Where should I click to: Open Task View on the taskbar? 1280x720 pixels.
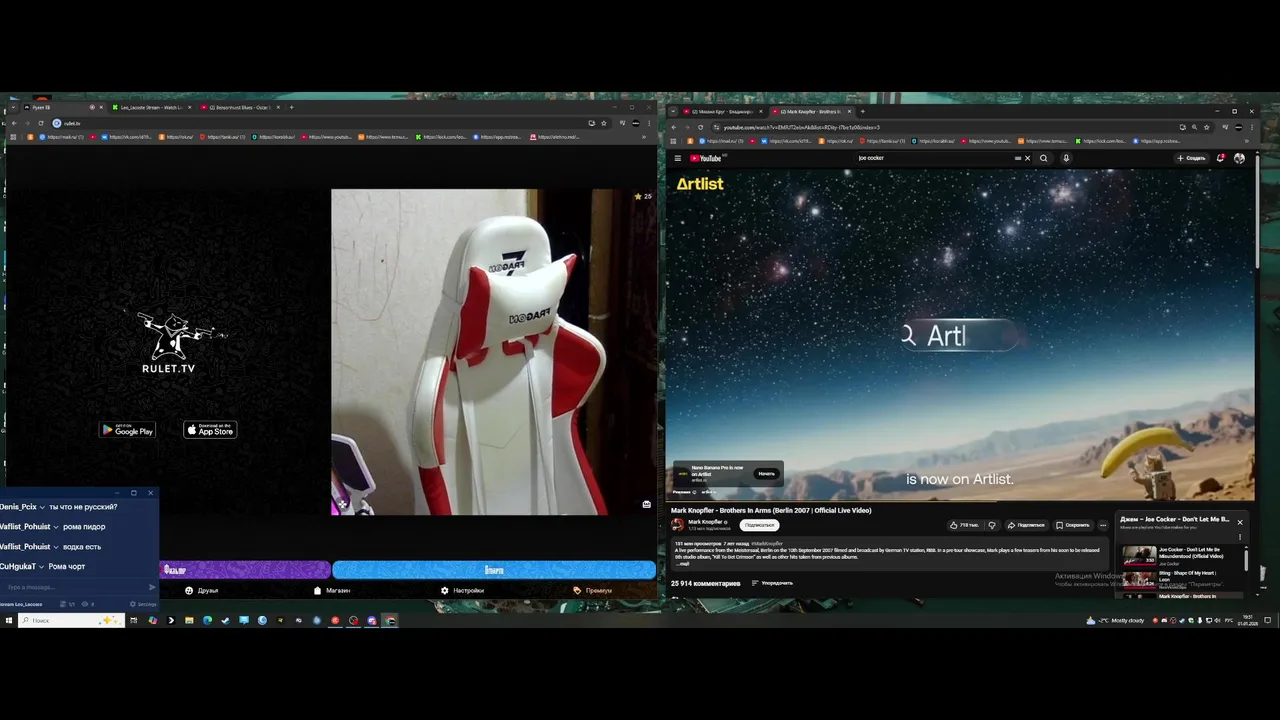133,620
